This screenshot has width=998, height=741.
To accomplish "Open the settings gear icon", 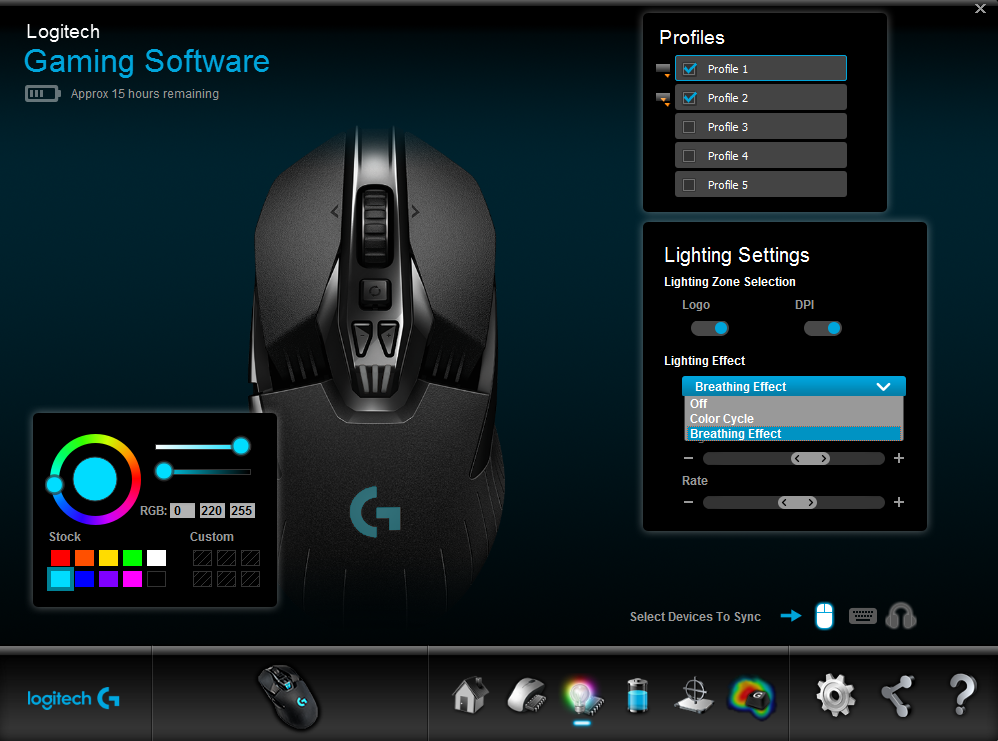I will point(836,696).
